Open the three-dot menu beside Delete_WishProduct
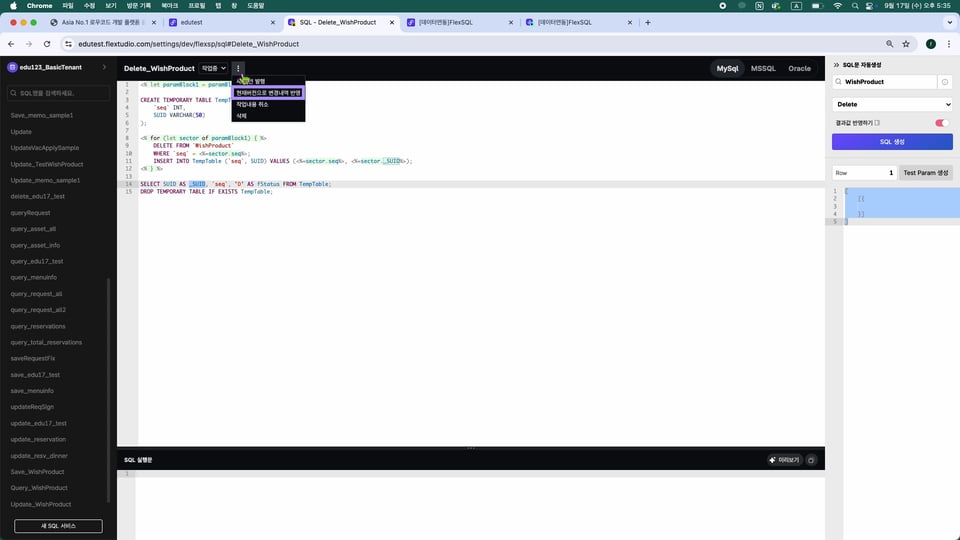 tap(238, 68)
